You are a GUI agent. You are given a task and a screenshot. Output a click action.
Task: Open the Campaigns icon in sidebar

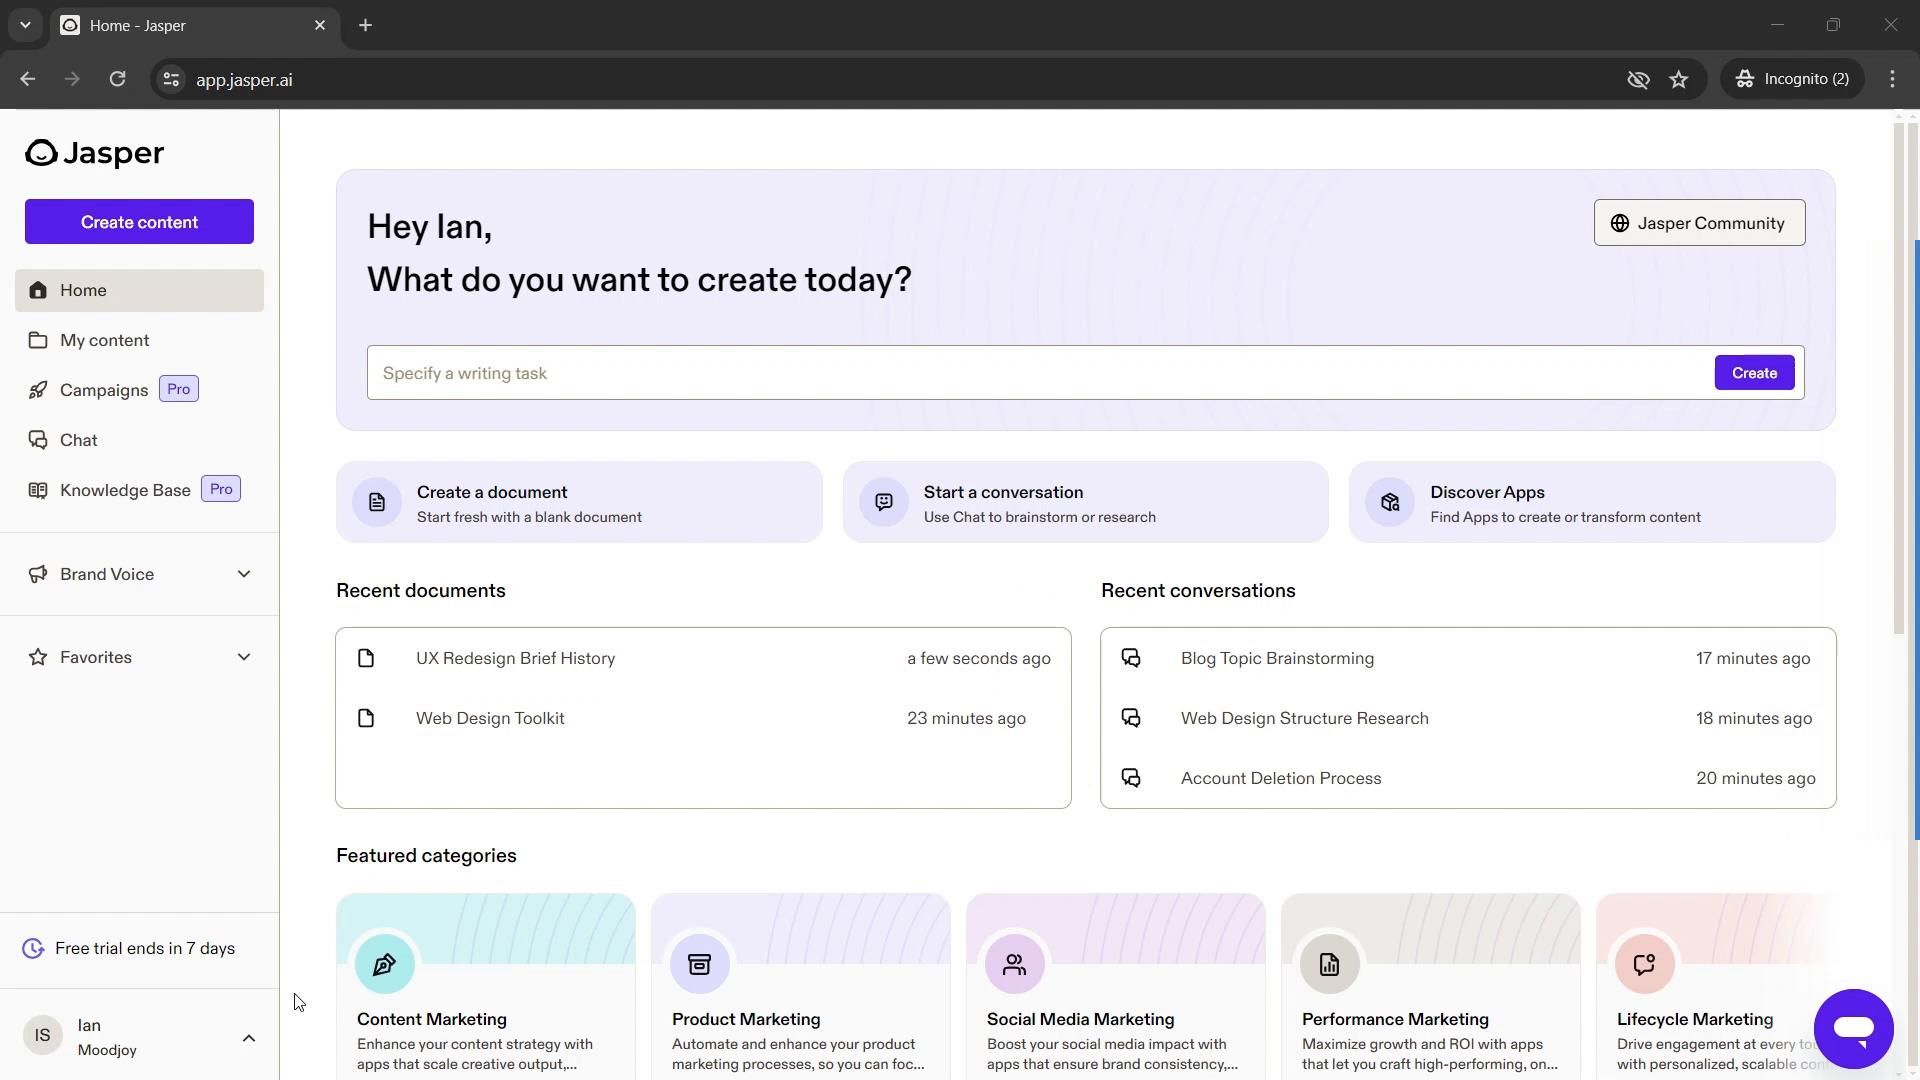click(37, 390)
